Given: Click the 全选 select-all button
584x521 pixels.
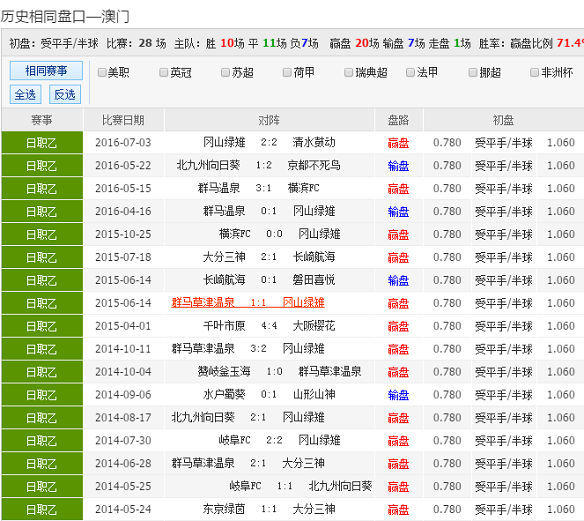Looking at the screenshot, I should [25, 95].
